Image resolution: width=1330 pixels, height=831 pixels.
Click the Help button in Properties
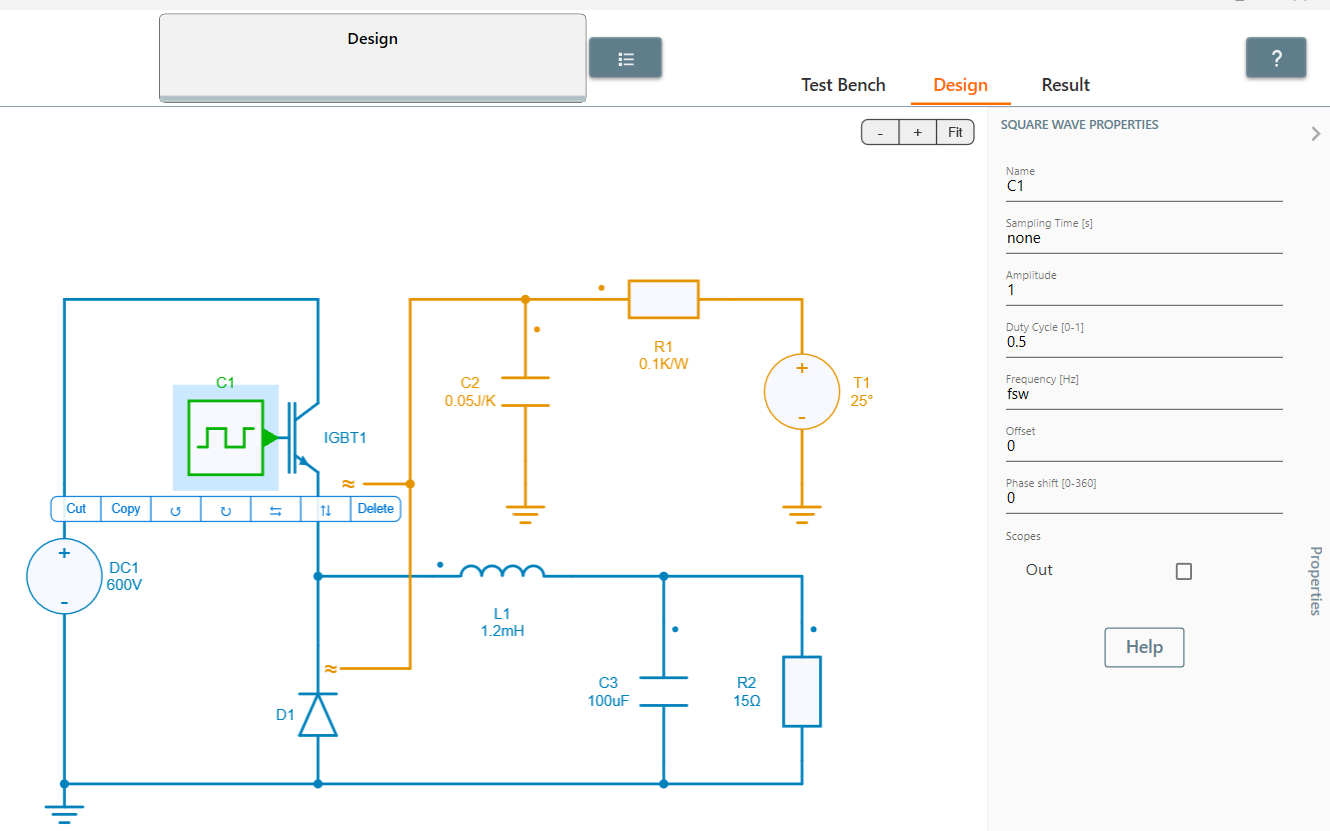[x=1143, y=647]
